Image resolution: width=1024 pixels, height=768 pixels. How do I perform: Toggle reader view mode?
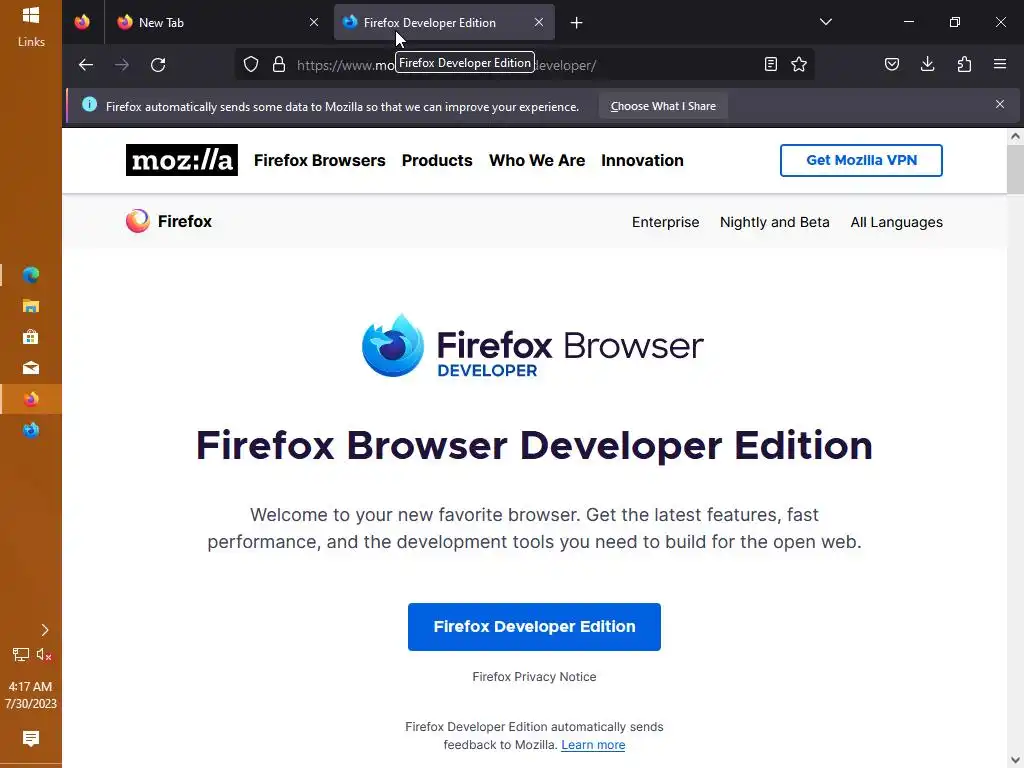coord(771,64)
